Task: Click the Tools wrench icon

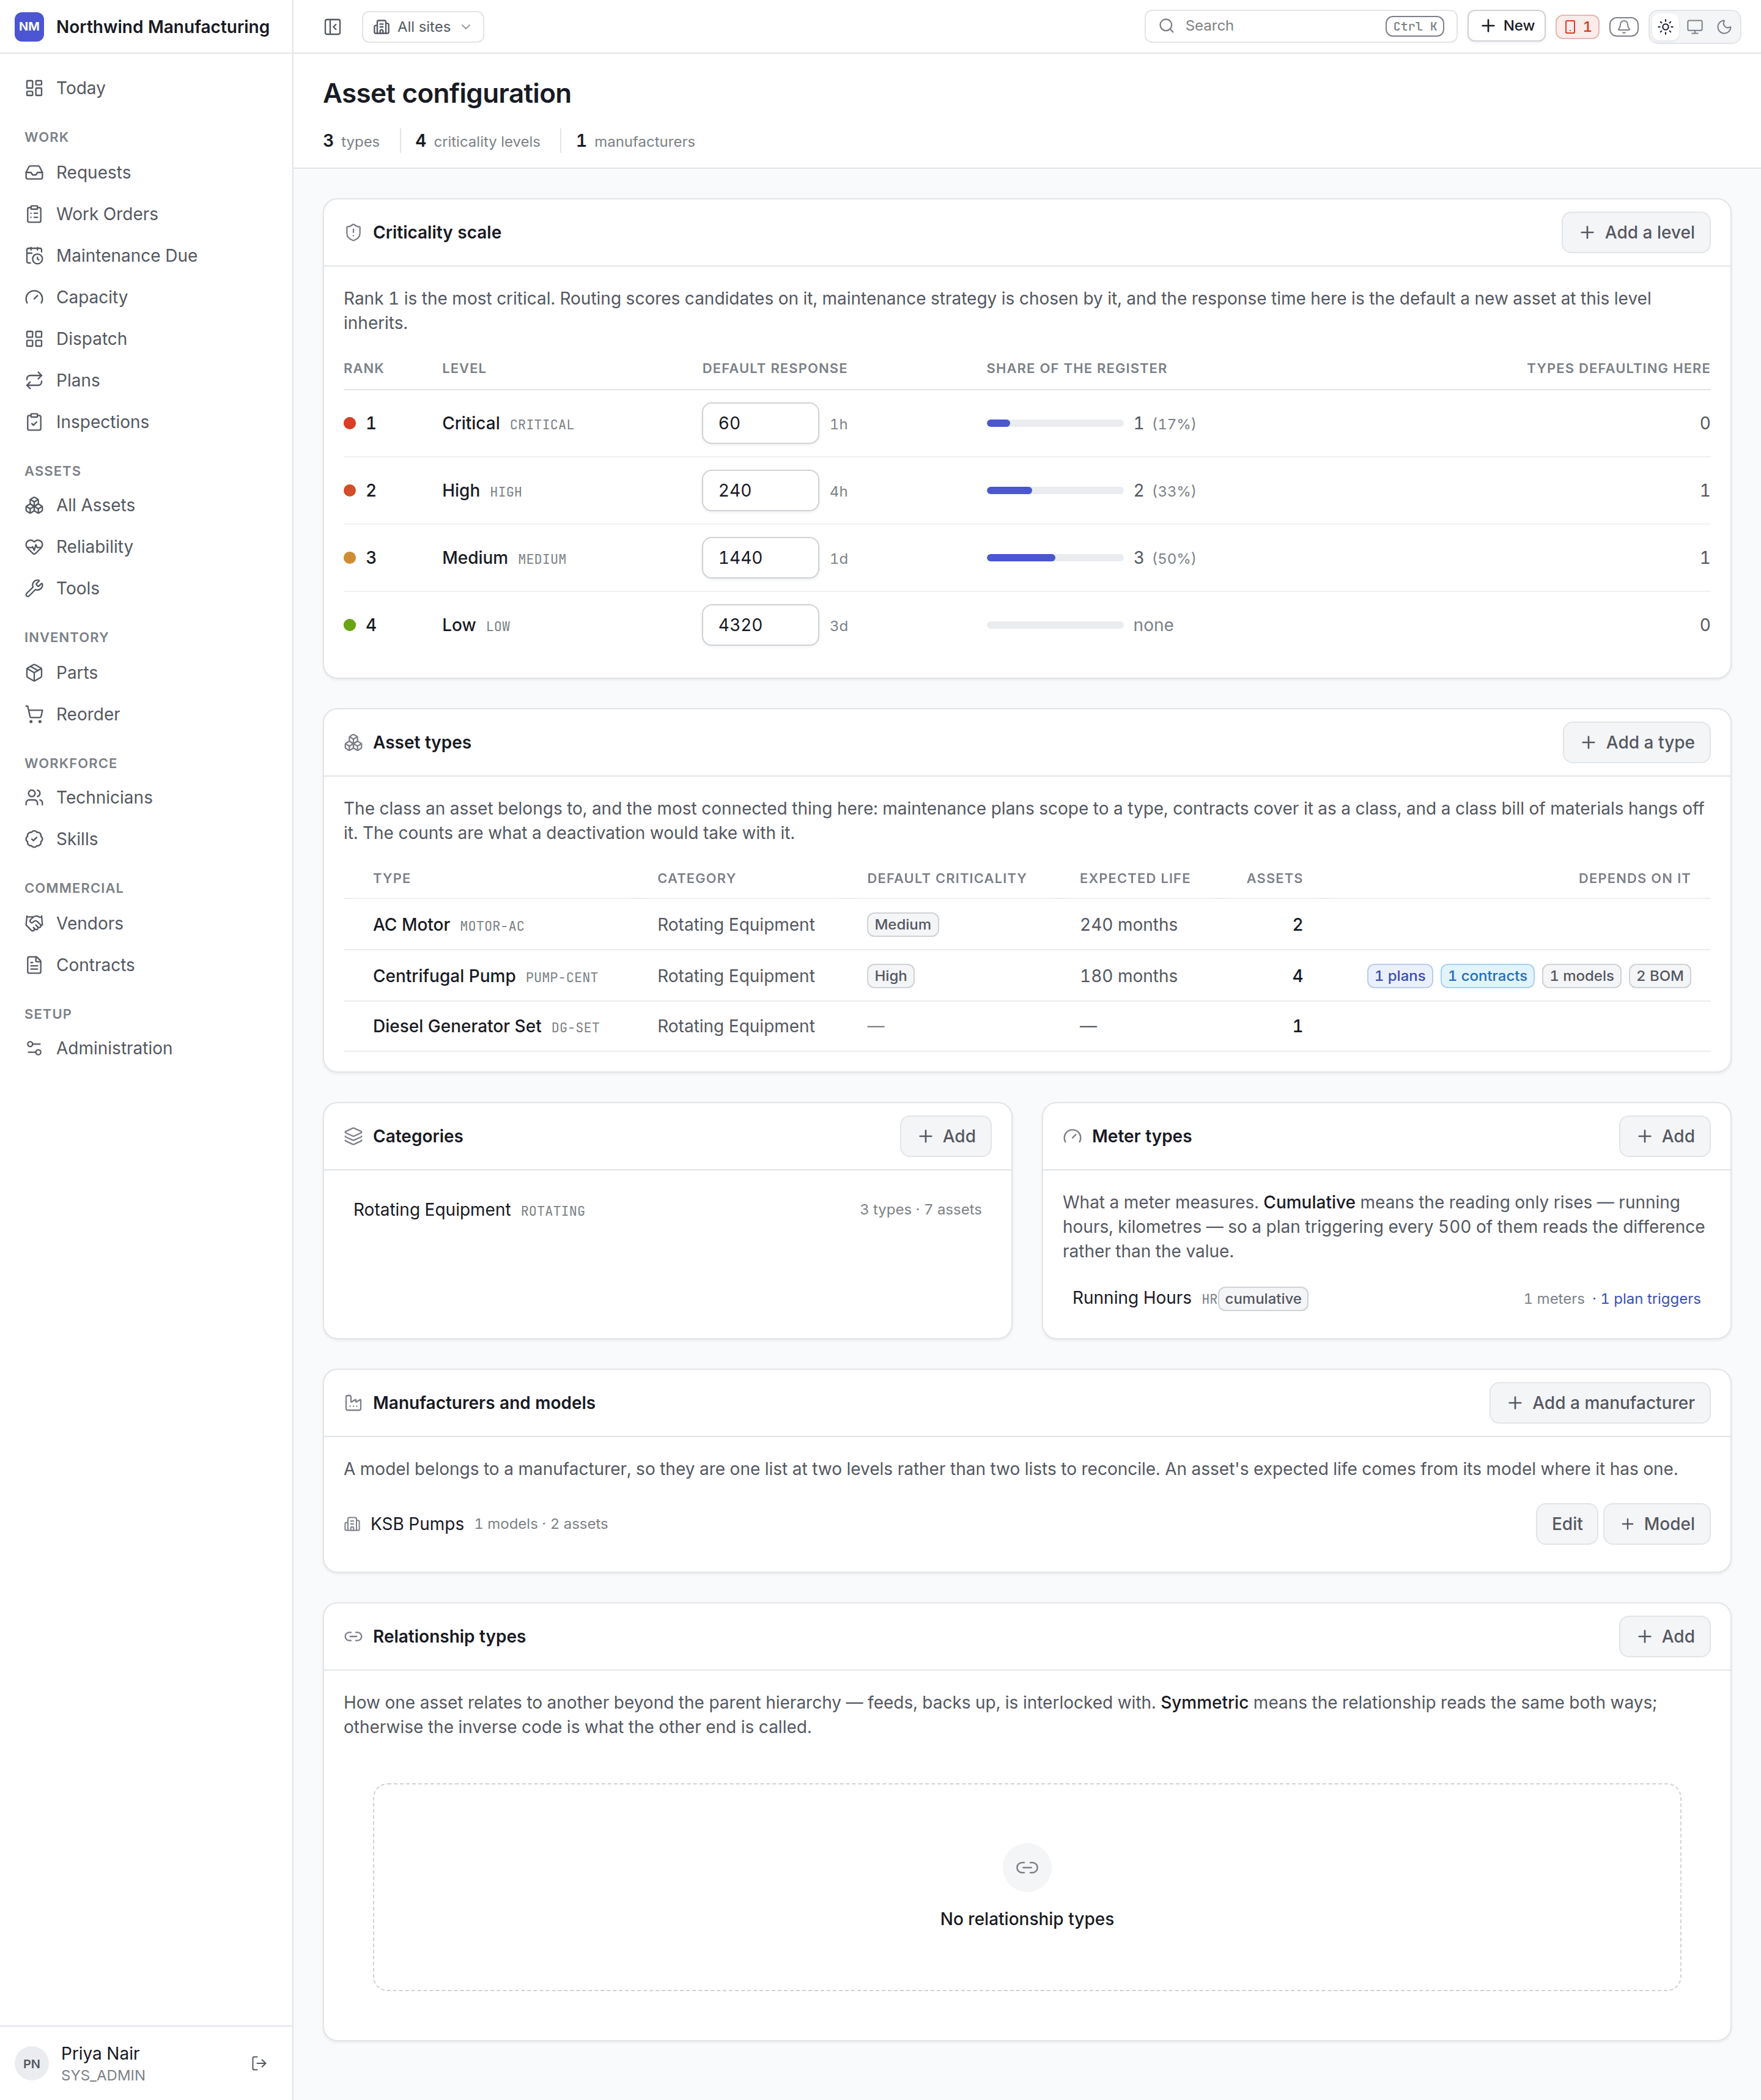Action: [35, 588]
